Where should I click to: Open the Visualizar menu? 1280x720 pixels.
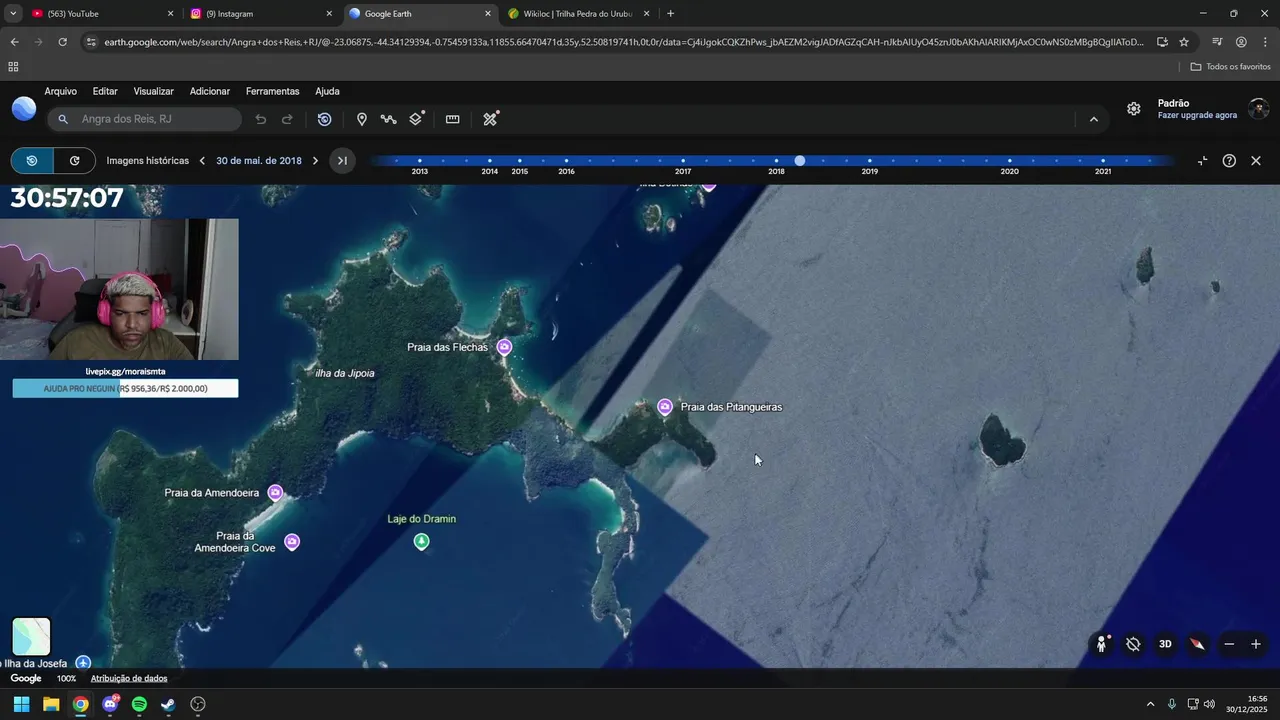(153, 91)
